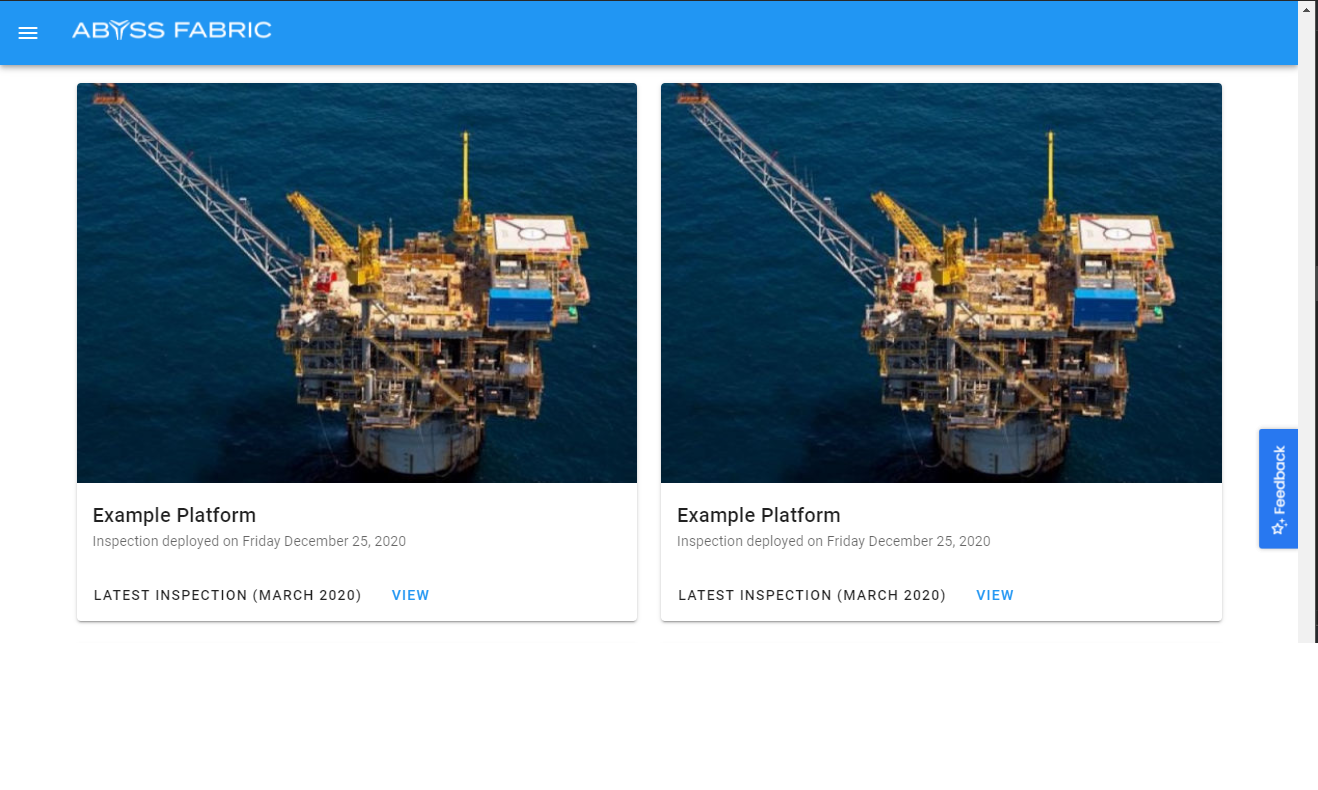Viewport: 1318px width, 790px height.
Task: Click the left card's Example Platform title
Action: [x=174, y=515]
